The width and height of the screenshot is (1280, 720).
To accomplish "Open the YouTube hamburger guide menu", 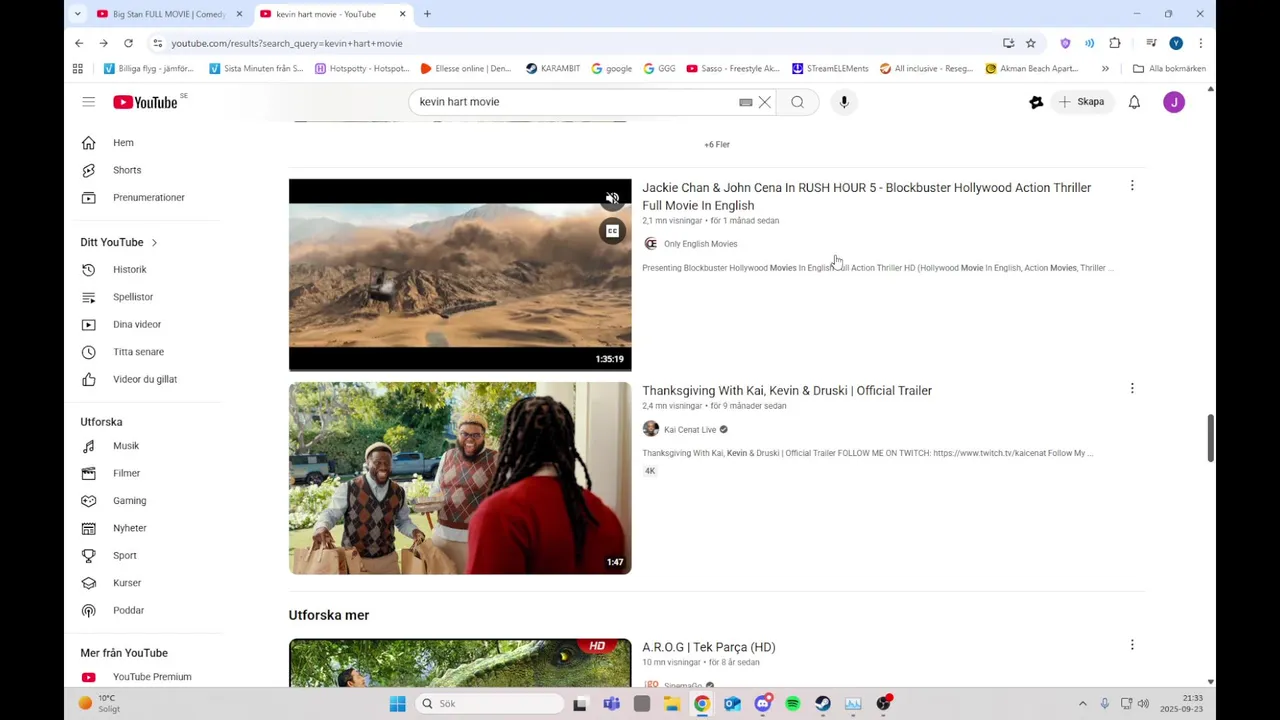I will 89,102.
